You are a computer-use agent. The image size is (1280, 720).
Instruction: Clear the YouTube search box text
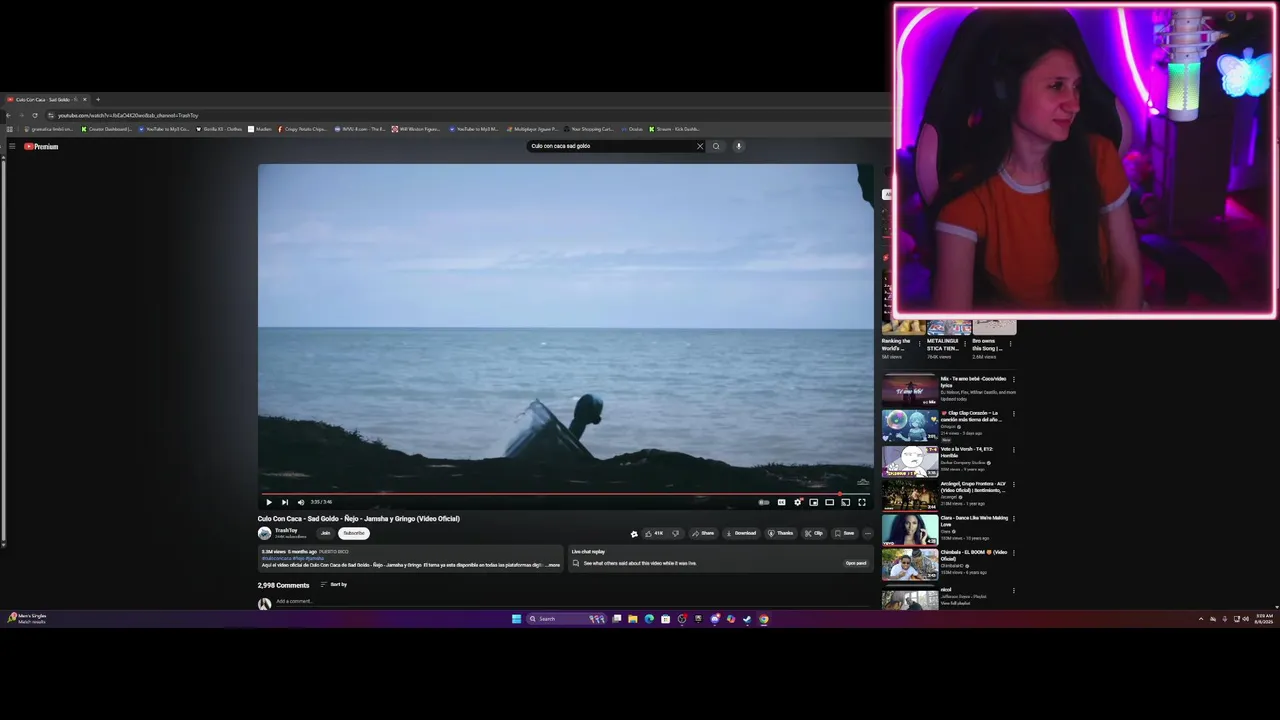tap(700, 146)
